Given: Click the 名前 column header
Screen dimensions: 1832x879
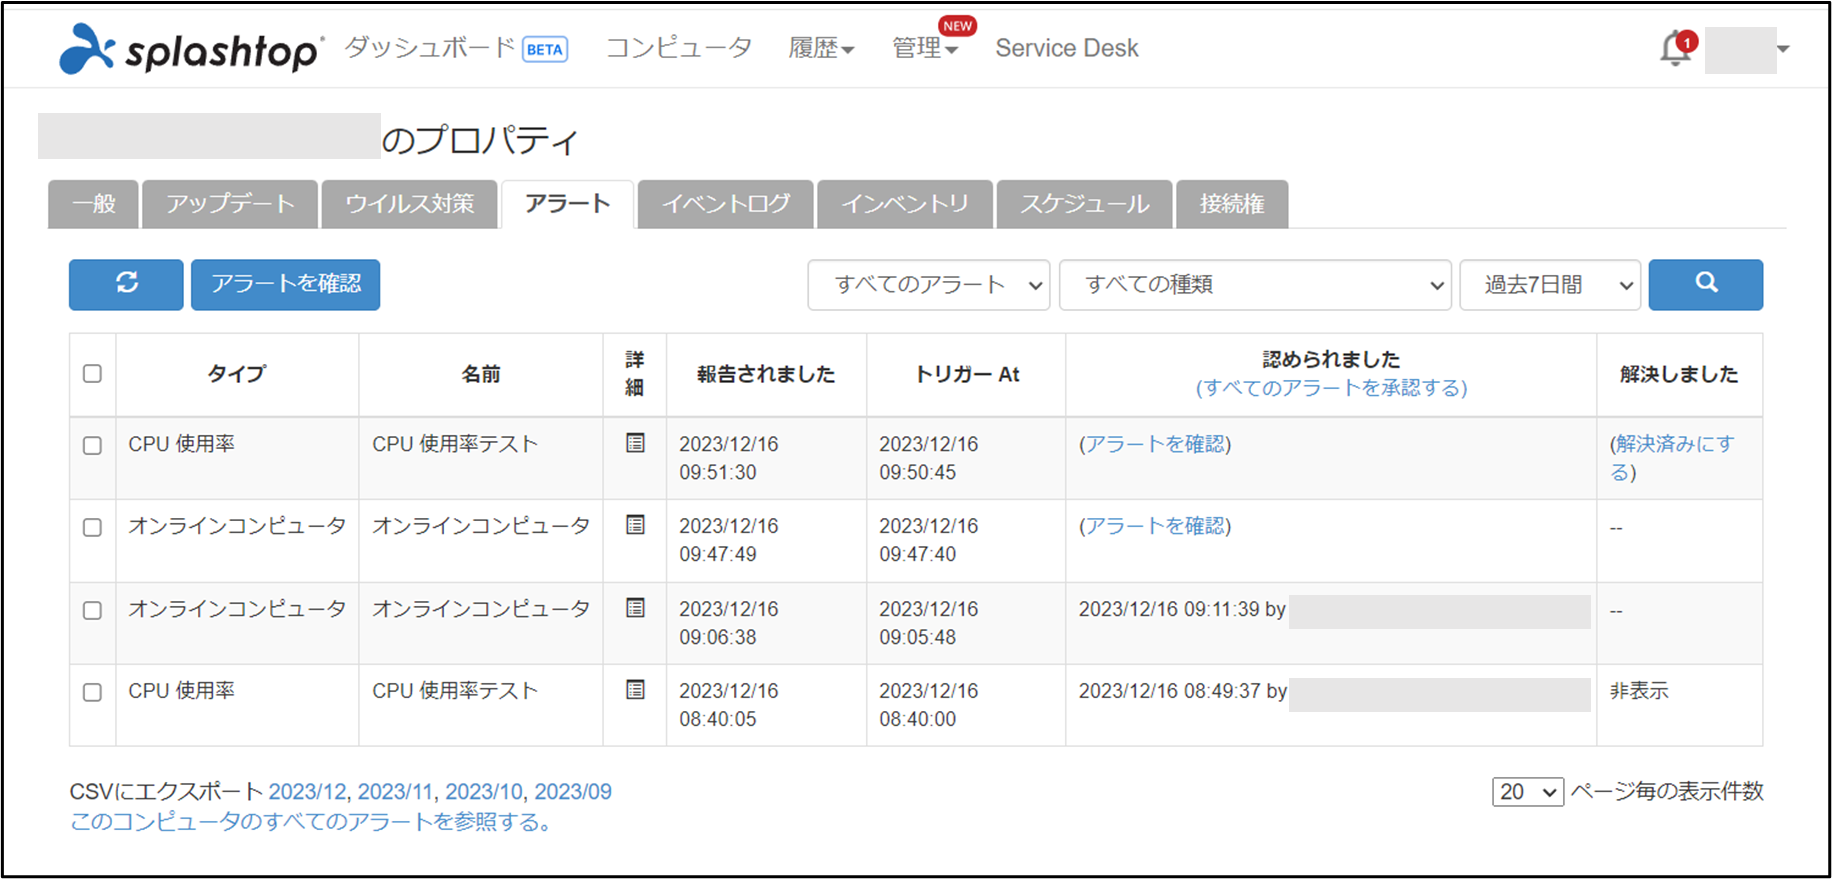Looking at the screenshot, I should coord(481,374).
